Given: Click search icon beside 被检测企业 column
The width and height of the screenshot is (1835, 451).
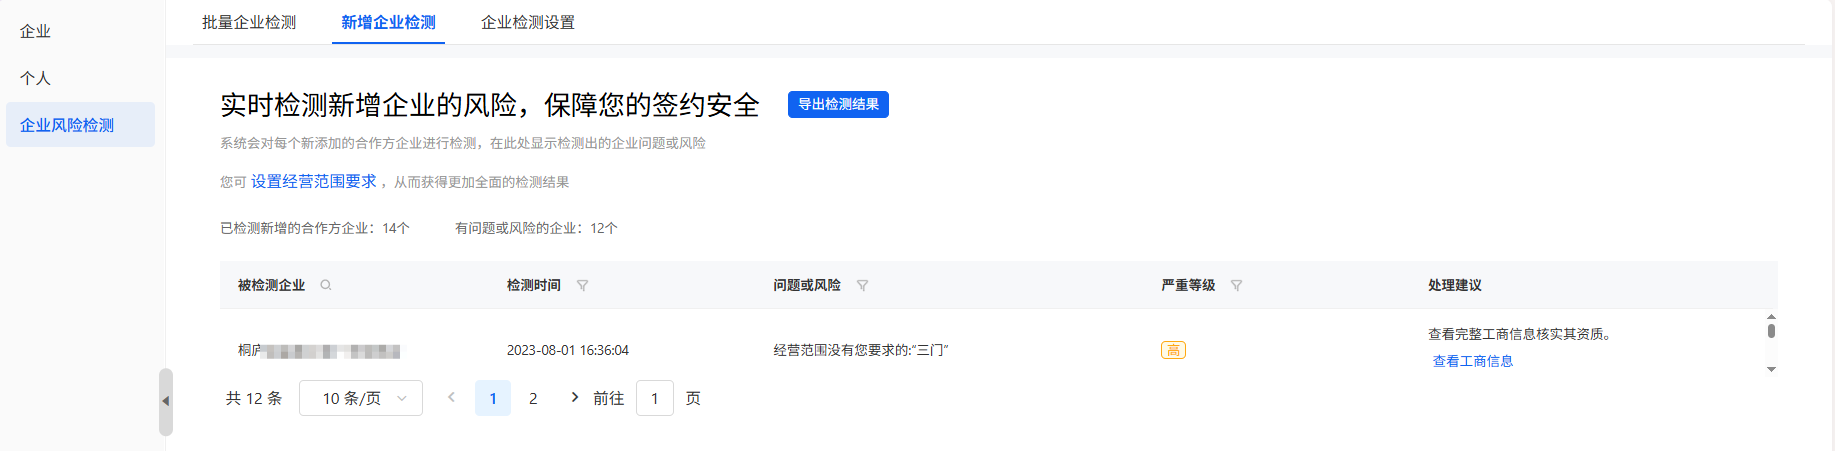Looking at the screenshot, I should tap(326, 285).
